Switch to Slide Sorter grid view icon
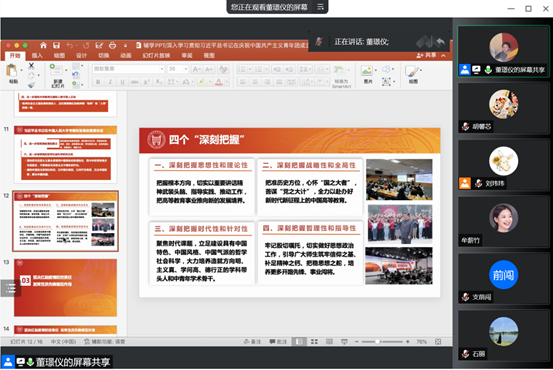This screenshot has height=370, width=553. coord(314,341)
